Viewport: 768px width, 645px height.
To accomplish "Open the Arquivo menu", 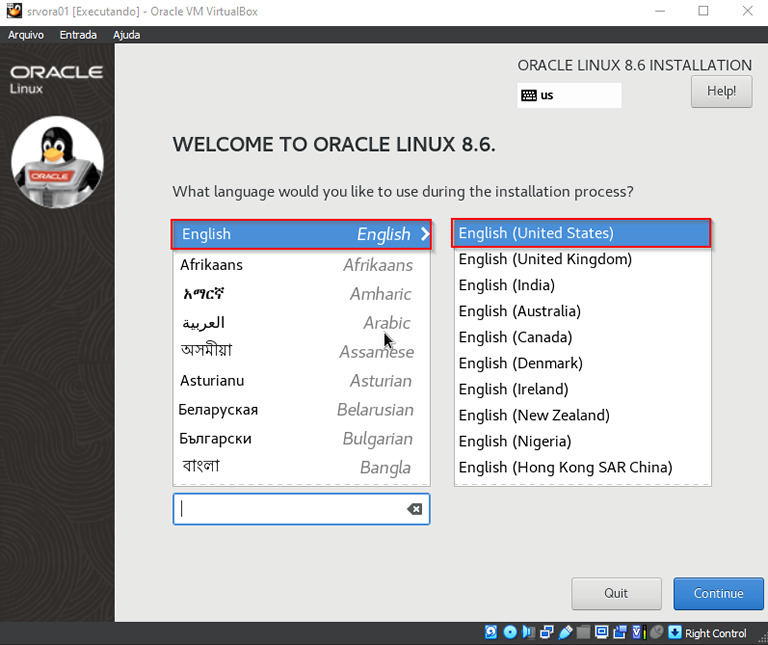I will click(26, 35).
